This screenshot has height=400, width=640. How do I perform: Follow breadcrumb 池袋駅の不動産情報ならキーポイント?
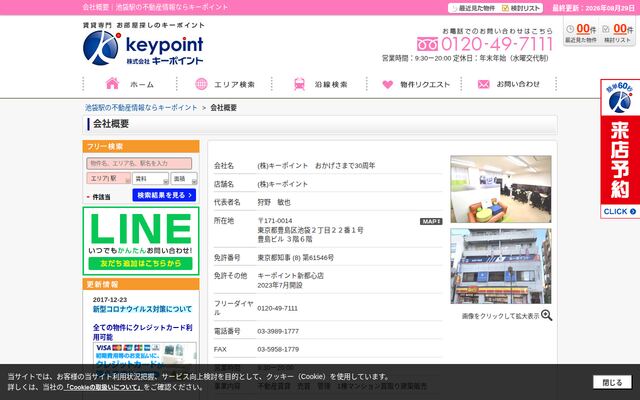pyautogui.click(x=141, y=107)
